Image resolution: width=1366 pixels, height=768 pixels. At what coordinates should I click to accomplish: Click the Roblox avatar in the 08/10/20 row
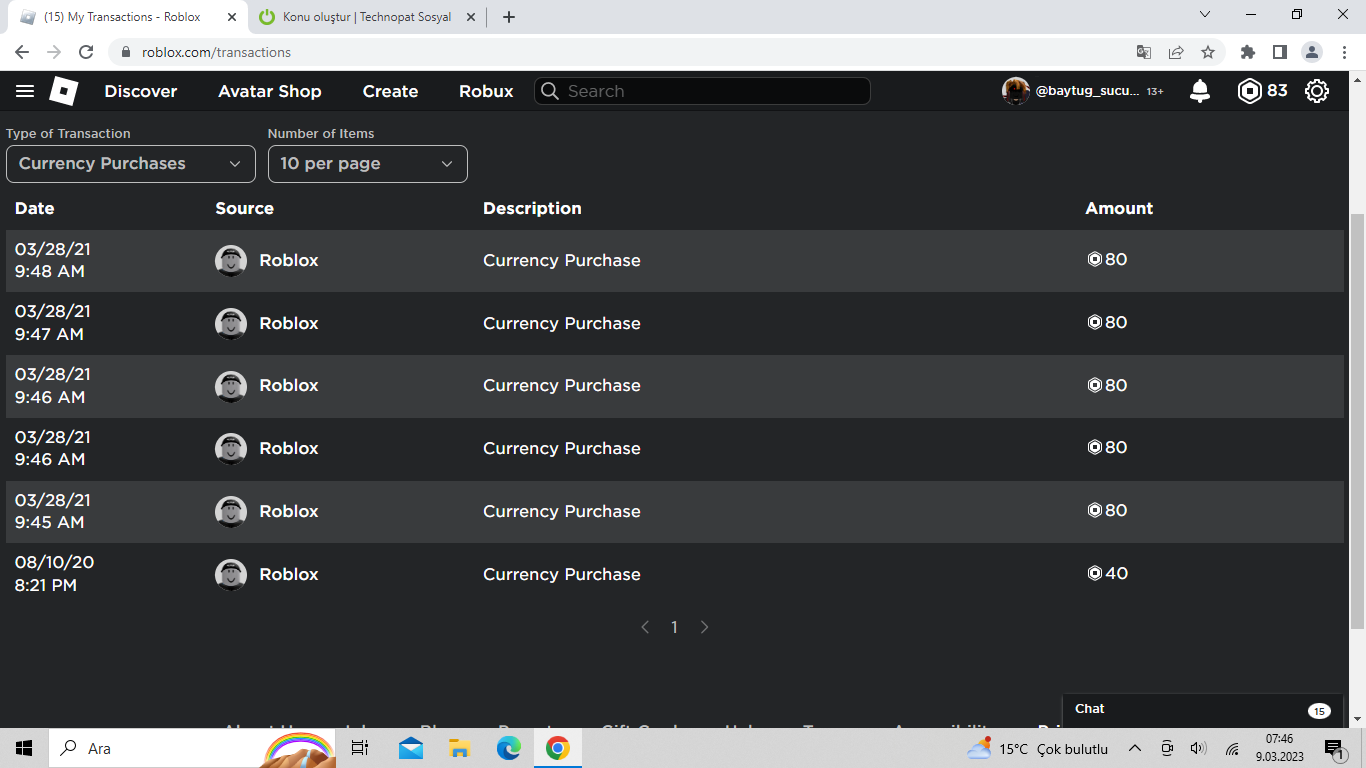click(x=231, y=575)
